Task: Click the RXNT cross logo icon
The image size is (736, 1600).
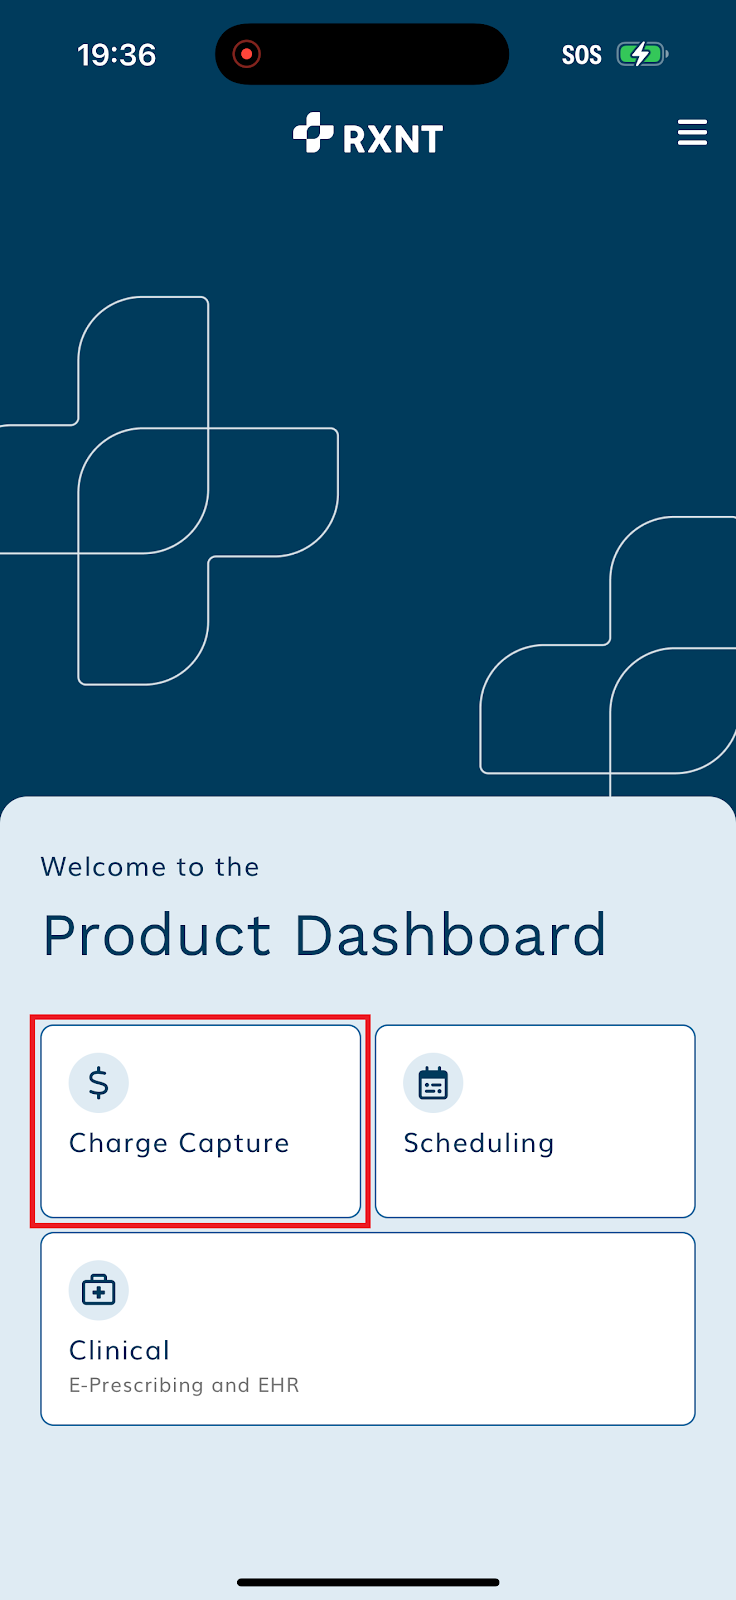Action: click(x=313, y=133)
